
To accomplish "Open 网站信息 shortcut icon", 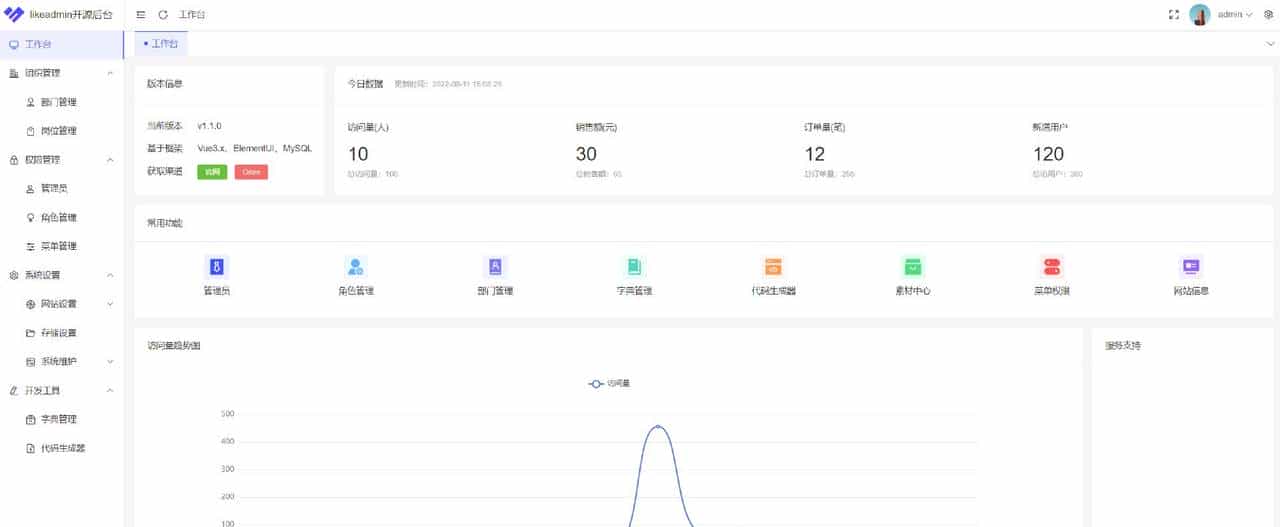I will (x=1191, y=267).
